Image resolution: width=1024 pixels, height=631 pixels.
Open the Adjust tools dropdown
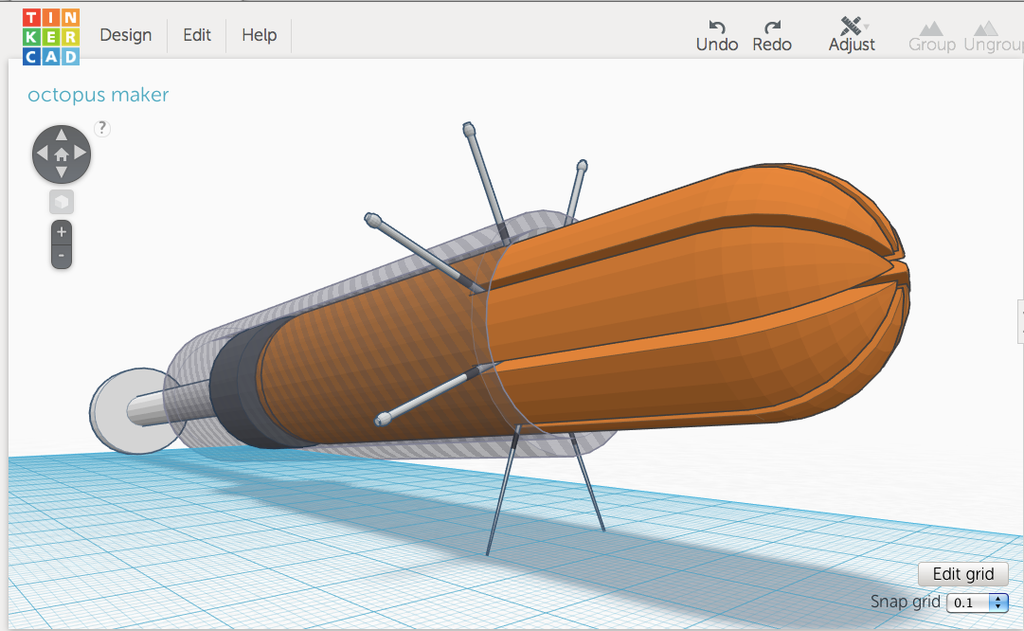[851, 34]
